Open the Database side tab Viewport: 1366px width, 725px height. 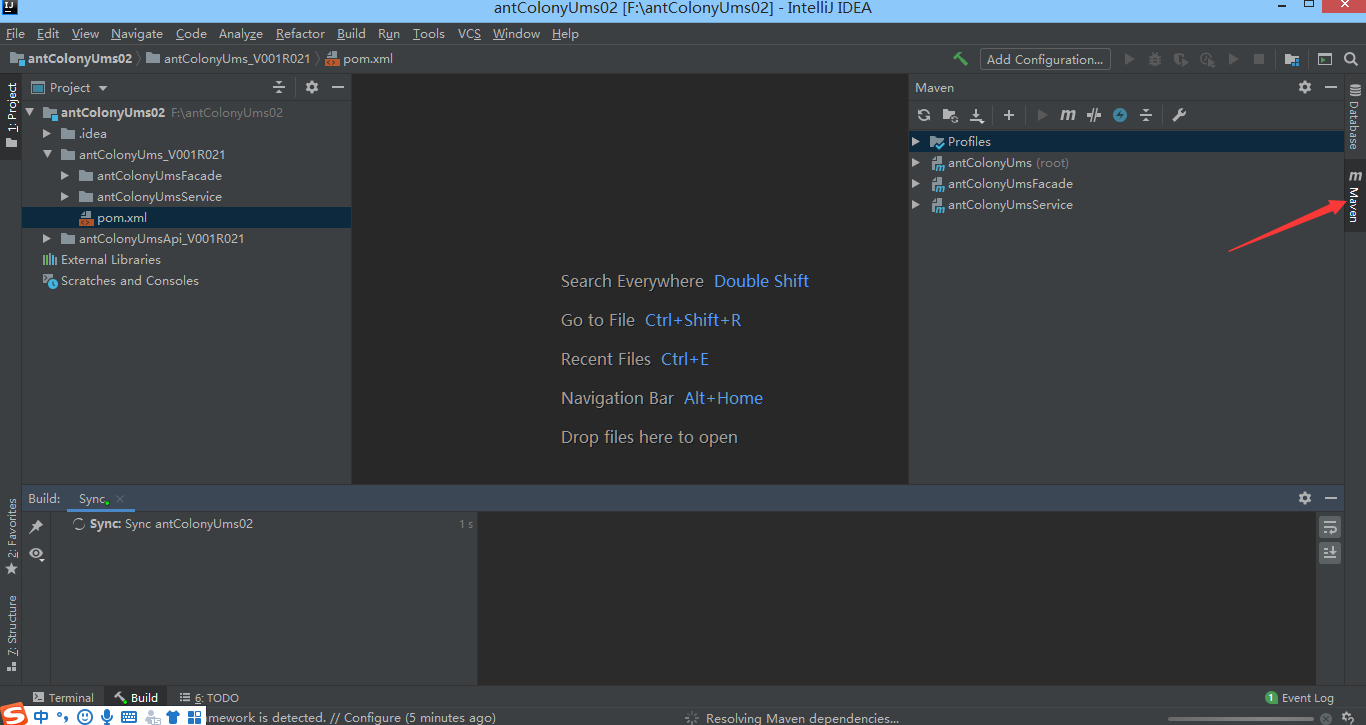tap(1355, 116)
